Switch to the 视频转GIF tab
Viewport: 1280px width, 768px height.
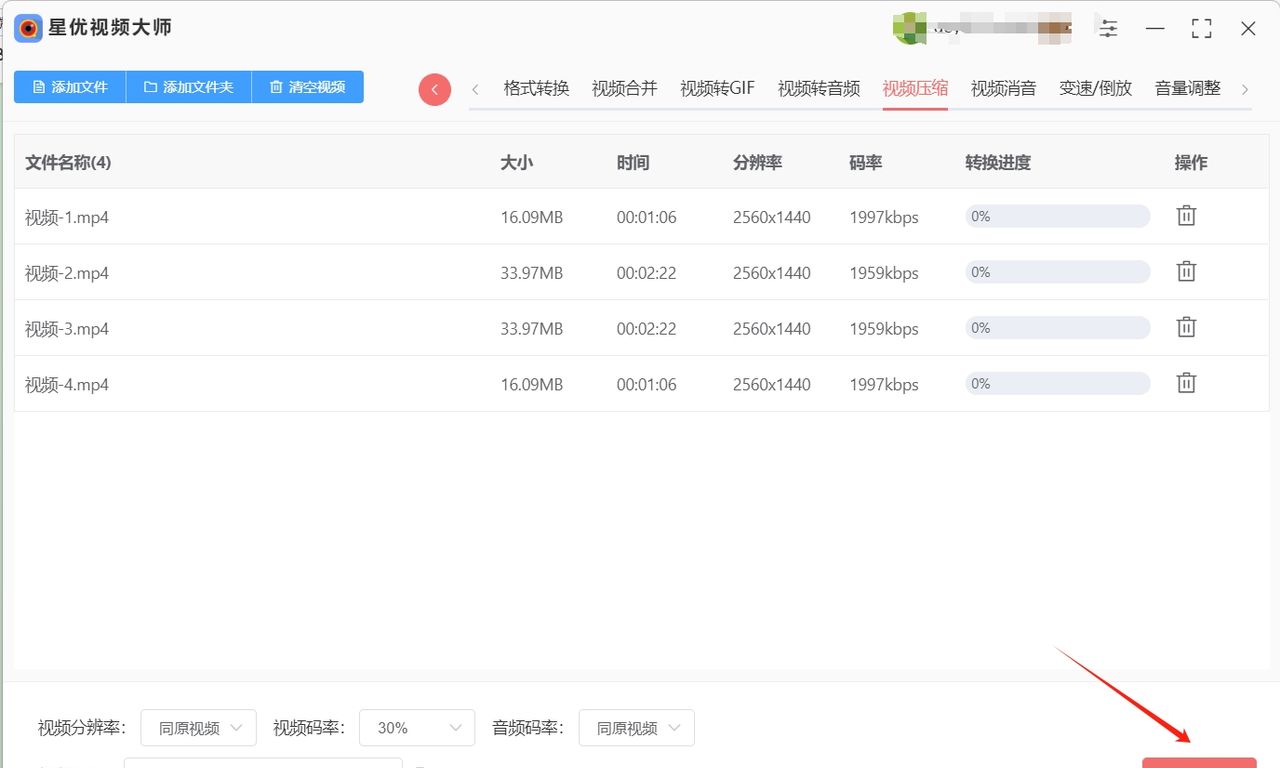click(x=717, y=88)
